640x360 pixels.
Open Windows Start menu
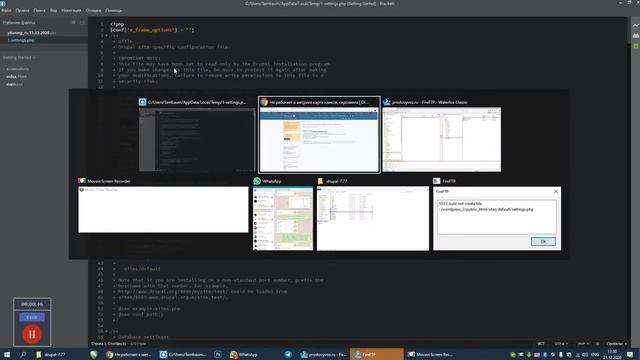(x=7, y=354)
